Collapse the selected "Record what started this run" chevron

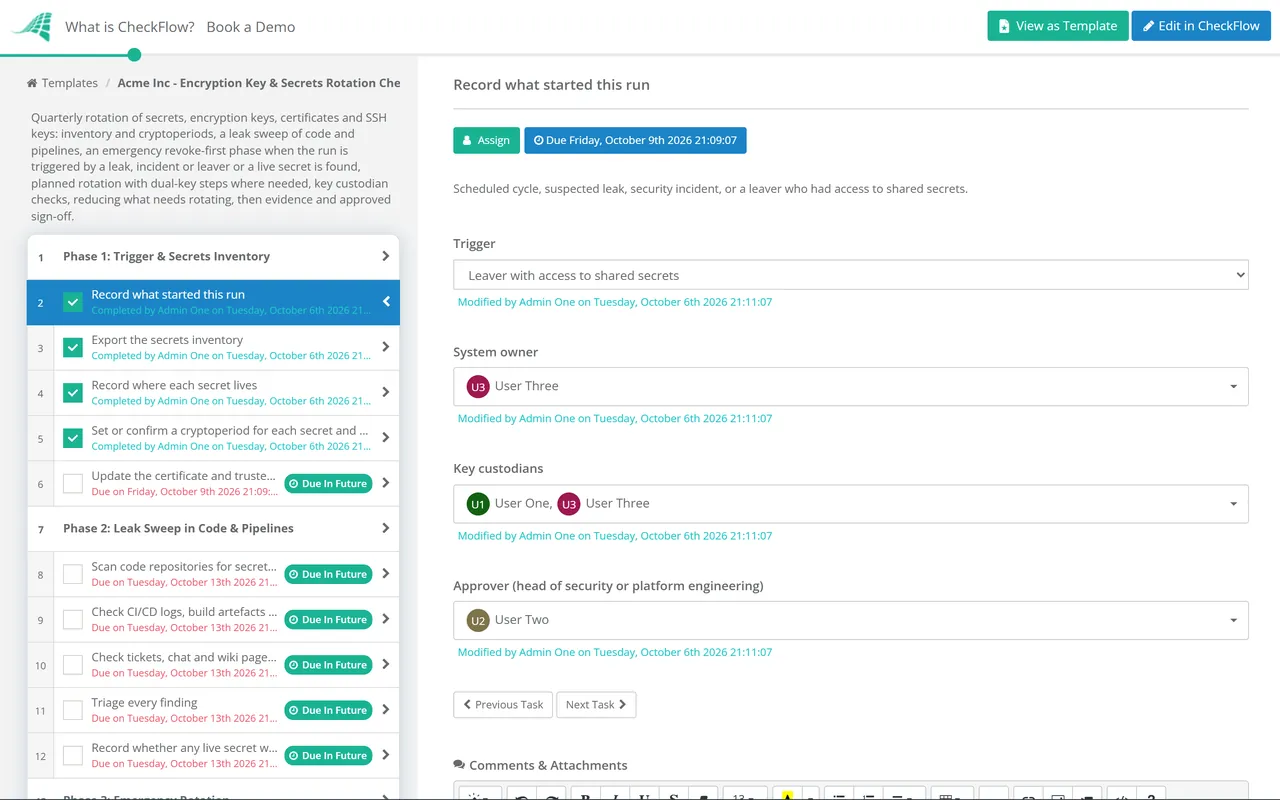(x=386, y=302)
